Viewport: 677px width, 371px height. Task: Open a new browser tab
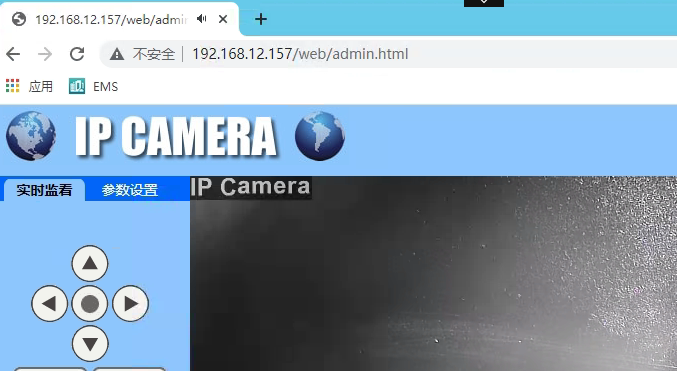pos(261,19)
